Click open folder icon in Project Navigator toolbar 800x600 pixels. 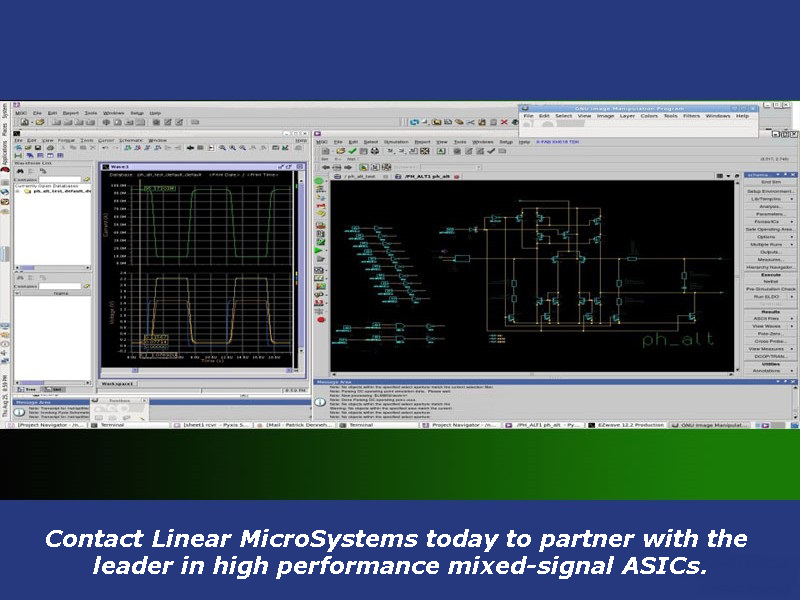pyautogui.click(x=40, y=122)
